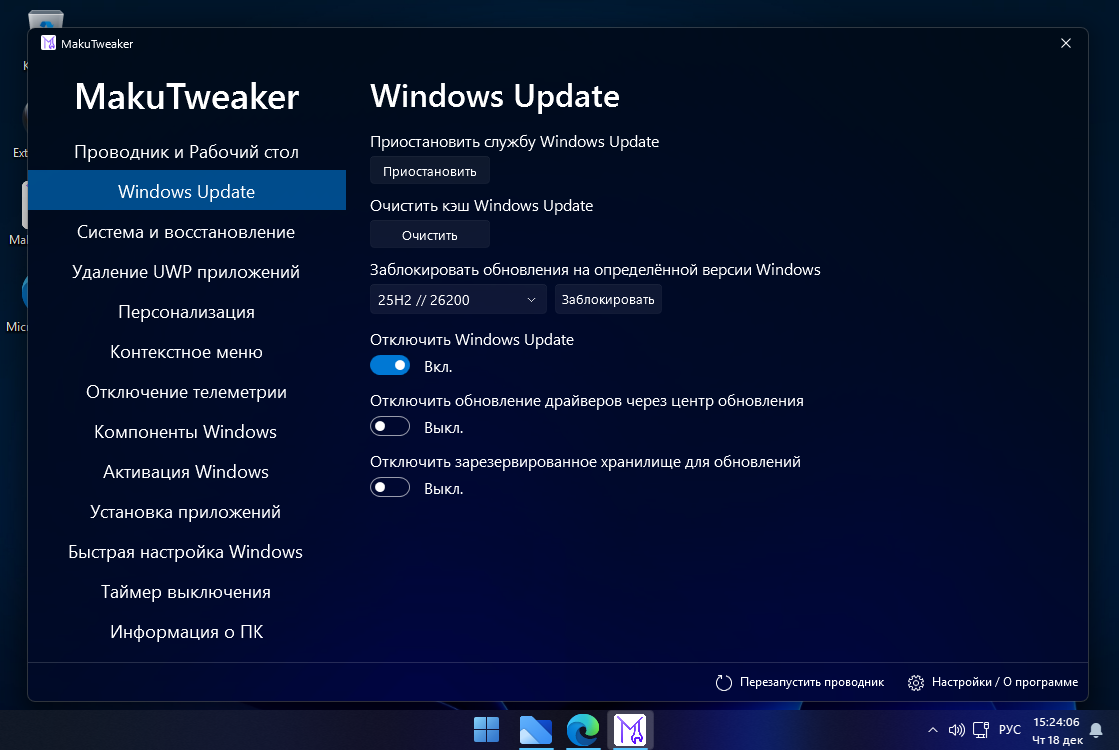
Task: Open the volume speaker tray icon
Action: click(x=956, y=730)
